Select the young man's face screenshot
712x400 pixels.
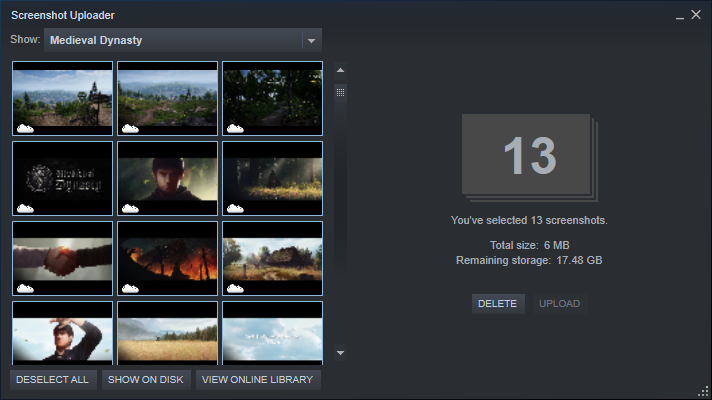[x=168, y=178]
